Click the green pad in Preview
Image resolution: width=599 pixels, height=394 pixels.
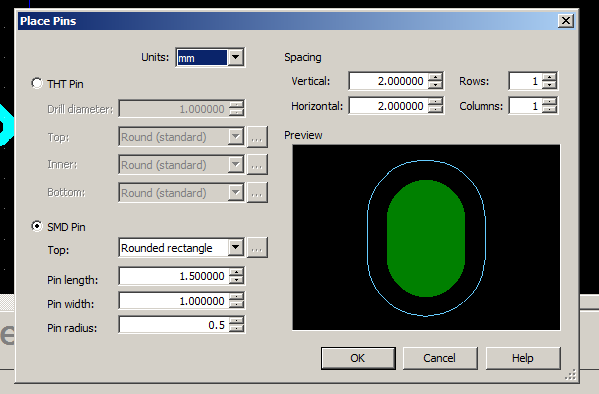click(x=426, y=238)
